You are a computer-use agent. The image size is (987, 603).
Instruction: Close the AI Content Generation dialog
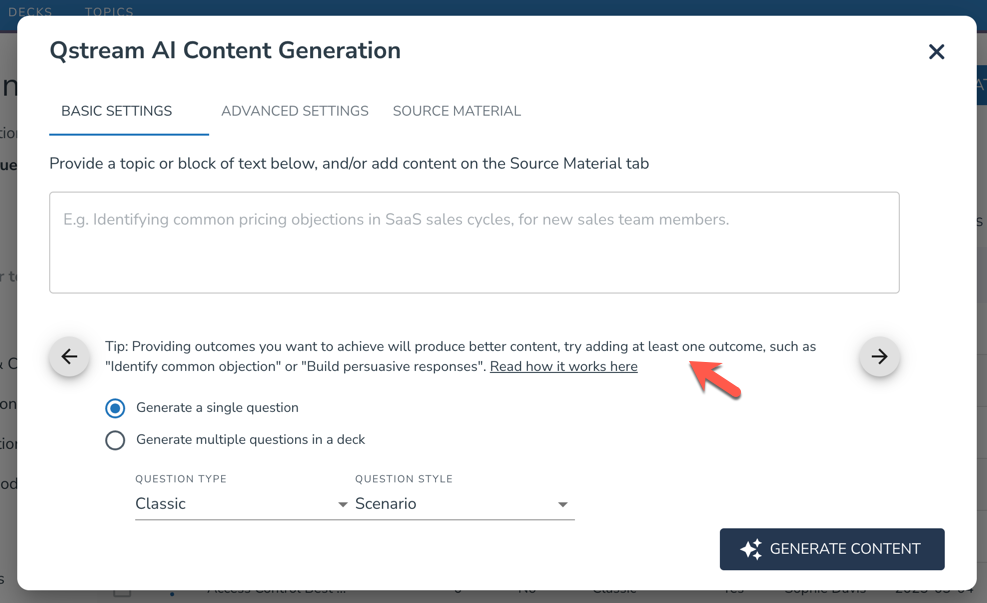(936, 52)
